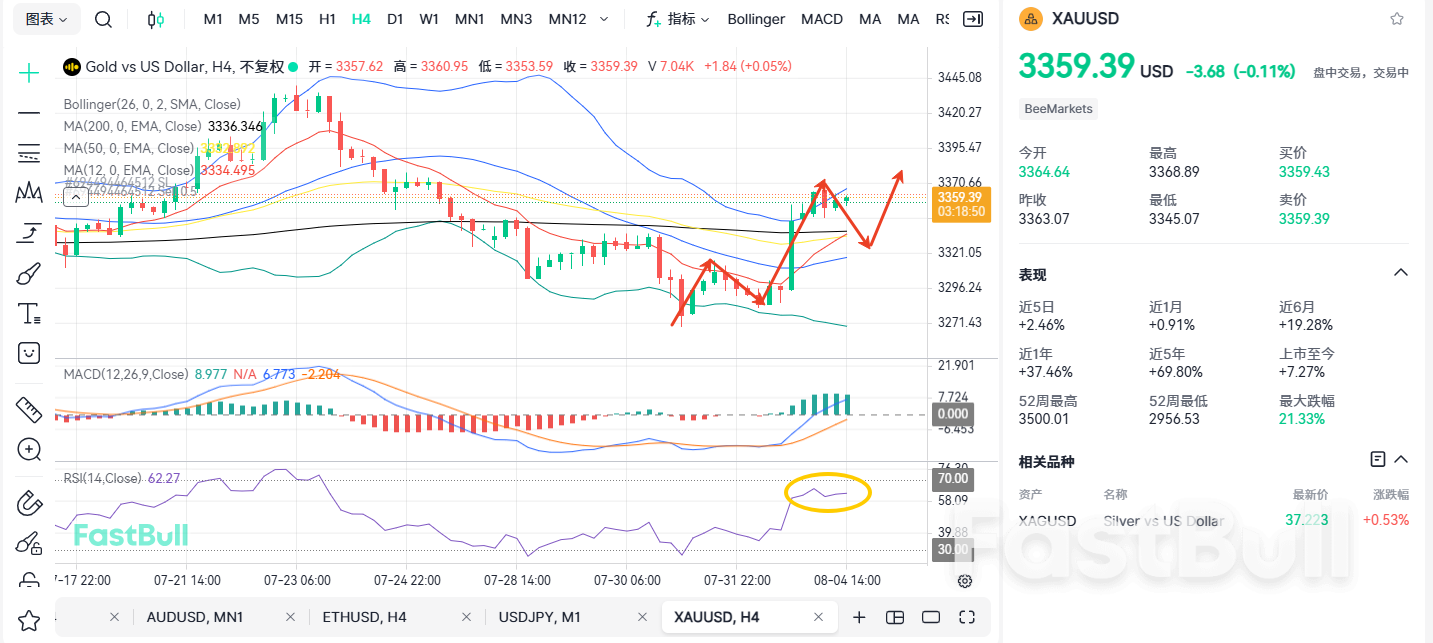Toggle XAUUSD favorite star
Image resolution: width=1433 pixels, height=643 pixels.
(1397, 19)
